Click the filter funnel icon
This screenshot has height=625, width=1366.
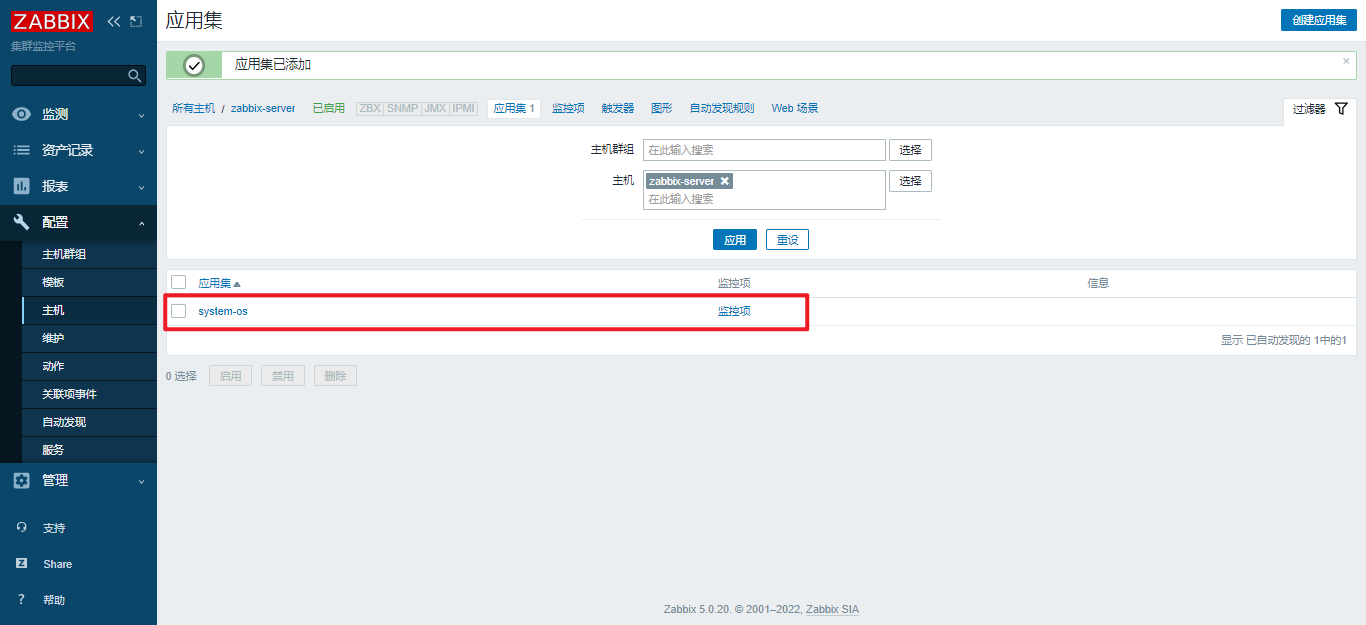coord(1341,109)
